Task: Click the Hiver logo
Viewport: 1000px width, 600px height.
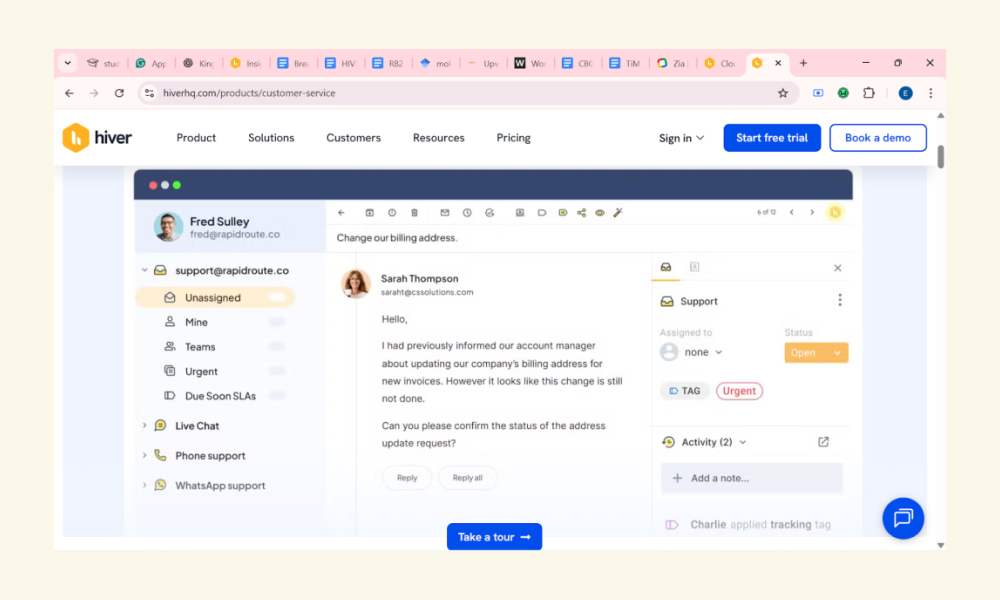Action: (97, 138)
